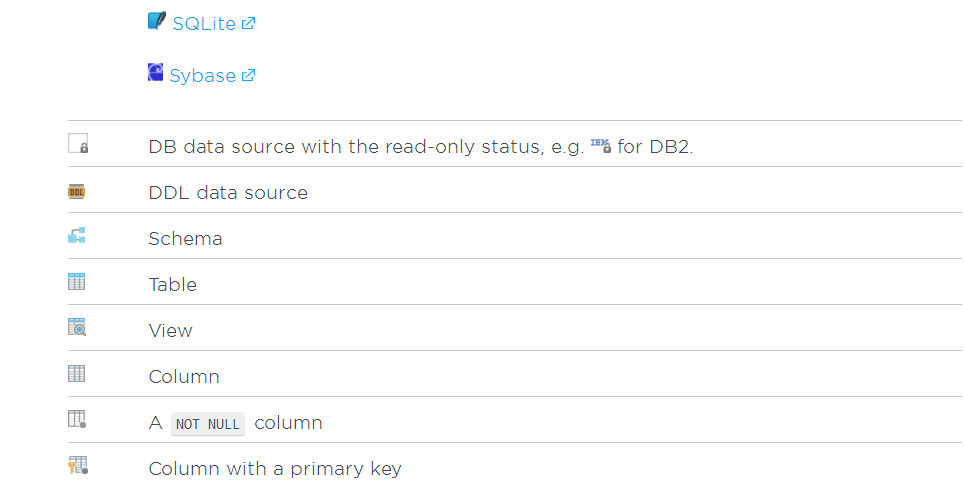Click the Schema icon

coord(77,236)
